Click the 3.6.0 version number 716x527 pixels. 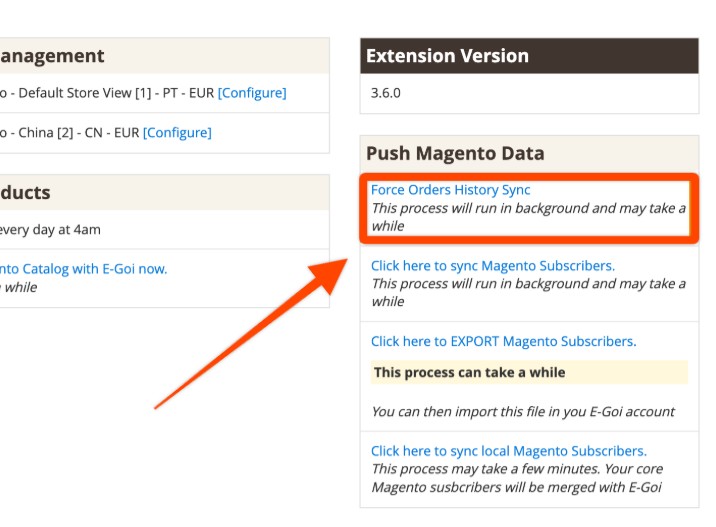386,93
